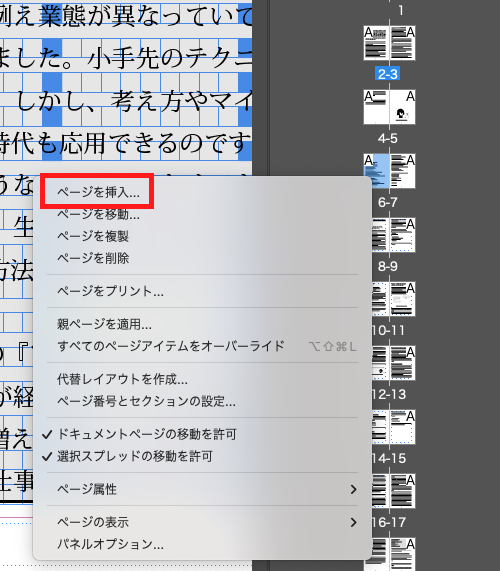The width and height of the screenshot is (500, 571).
Task: Click document text line しかし、考え方やマイ
Action: pyautogui.click(x=134, y=101)
